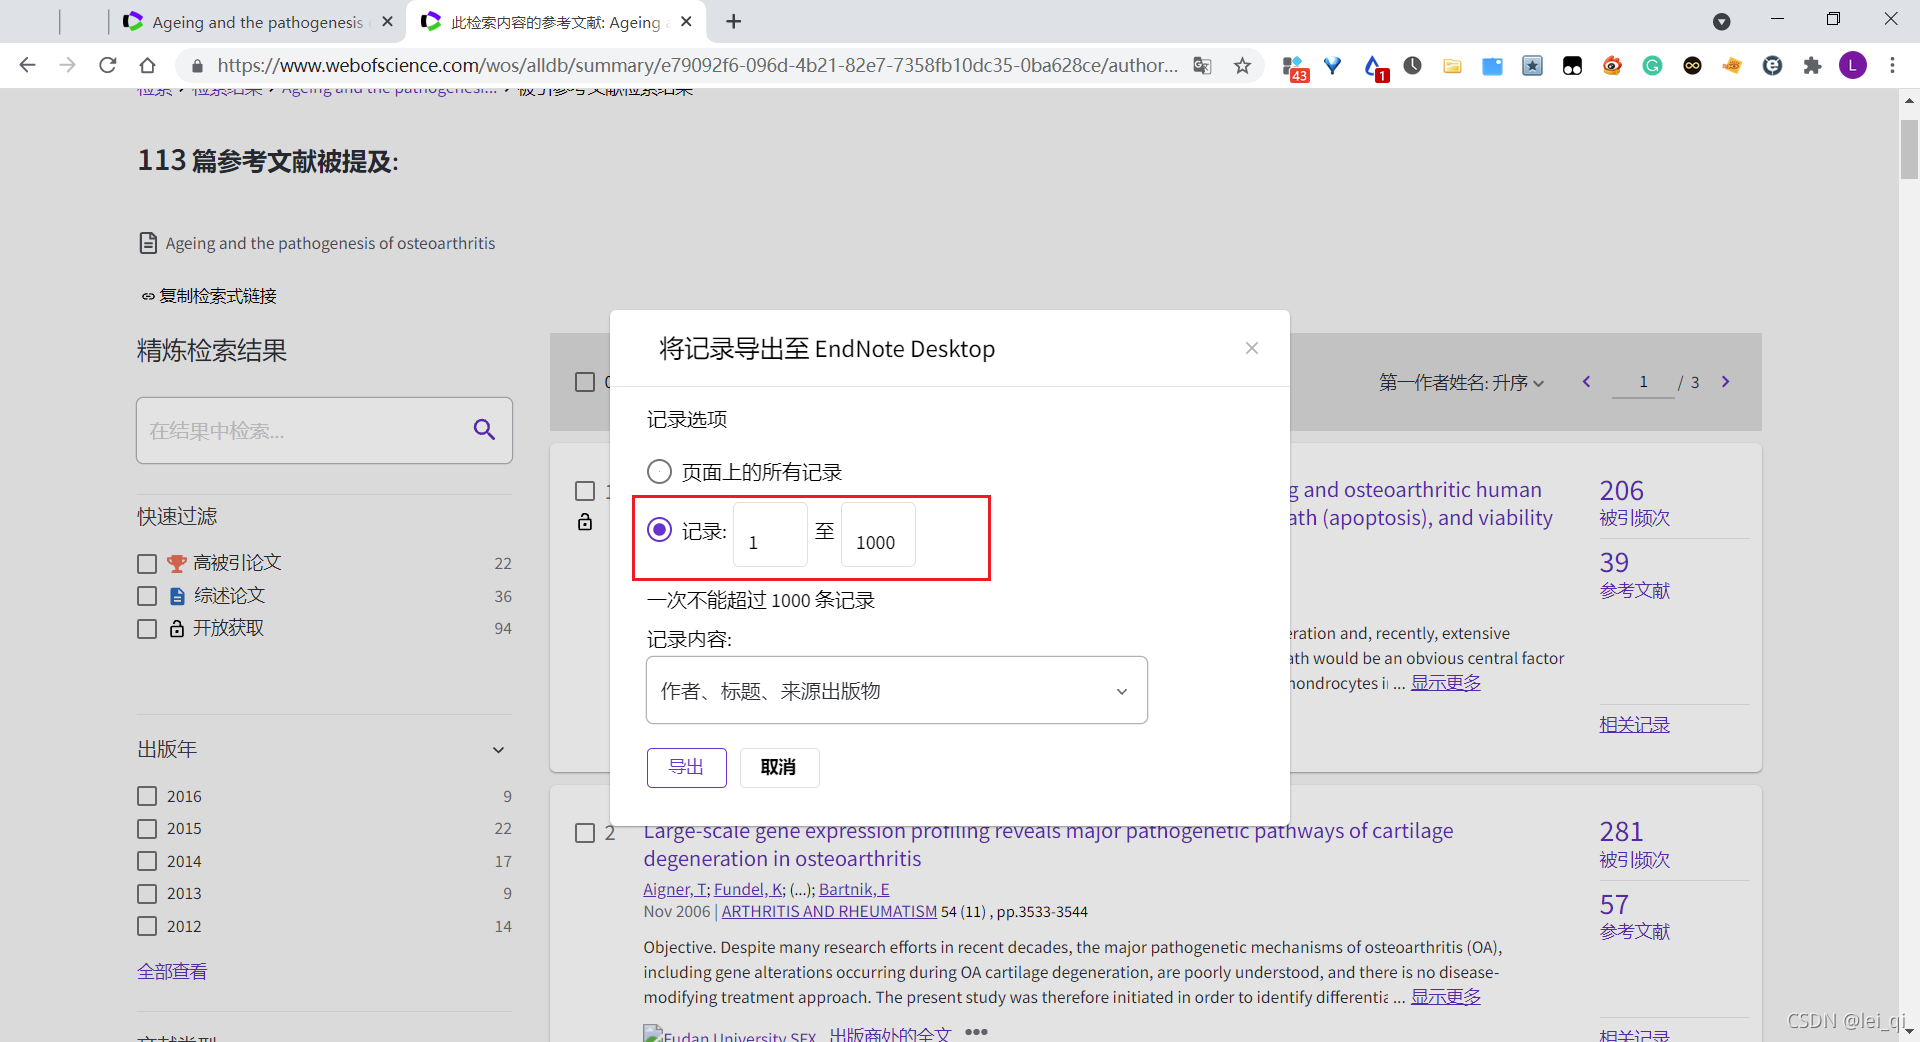Open new browser tab with plus button

click(x=734, y=21)
